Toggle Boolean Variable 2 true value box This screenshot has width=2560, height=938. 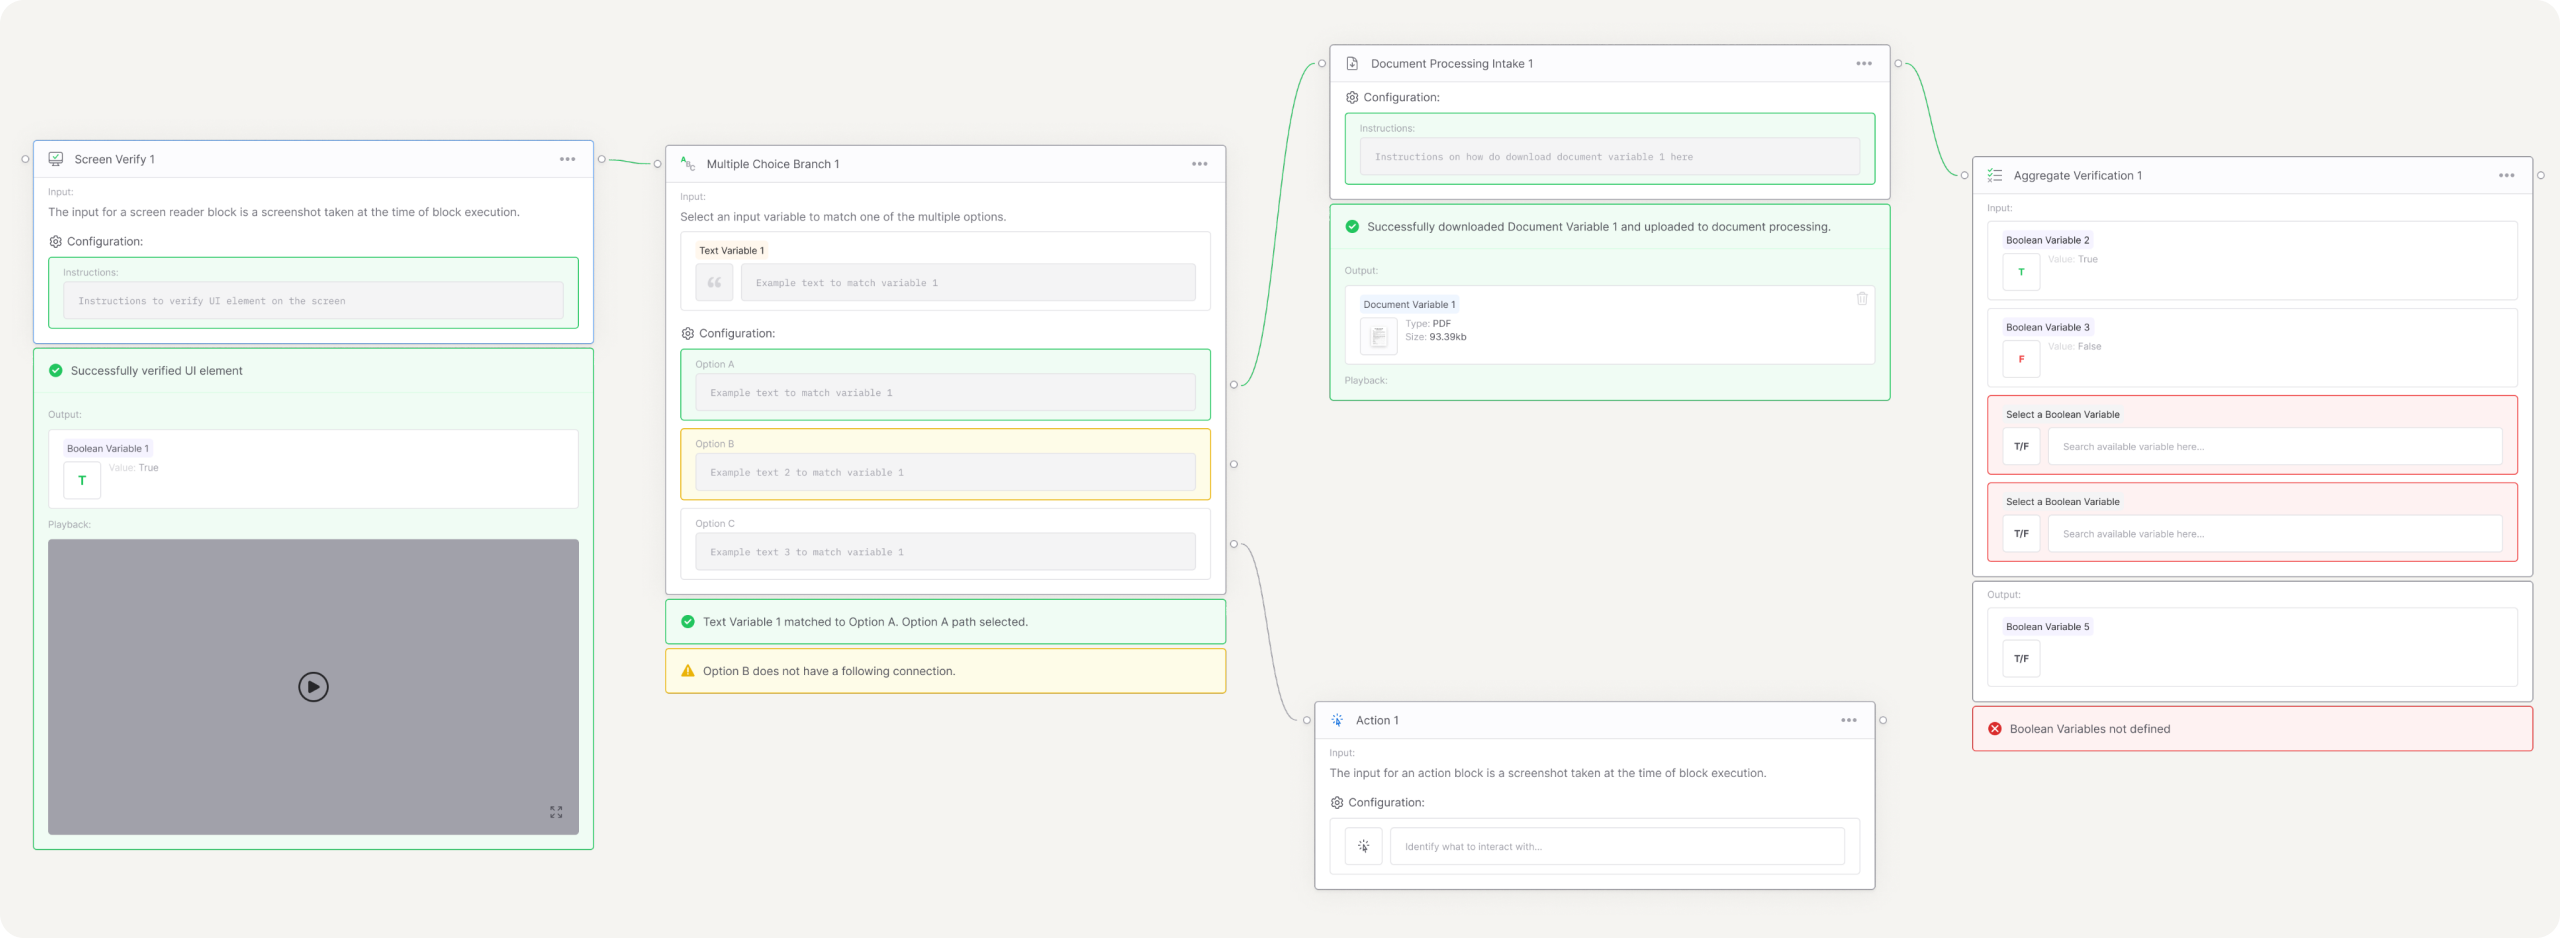[2021, 272]
